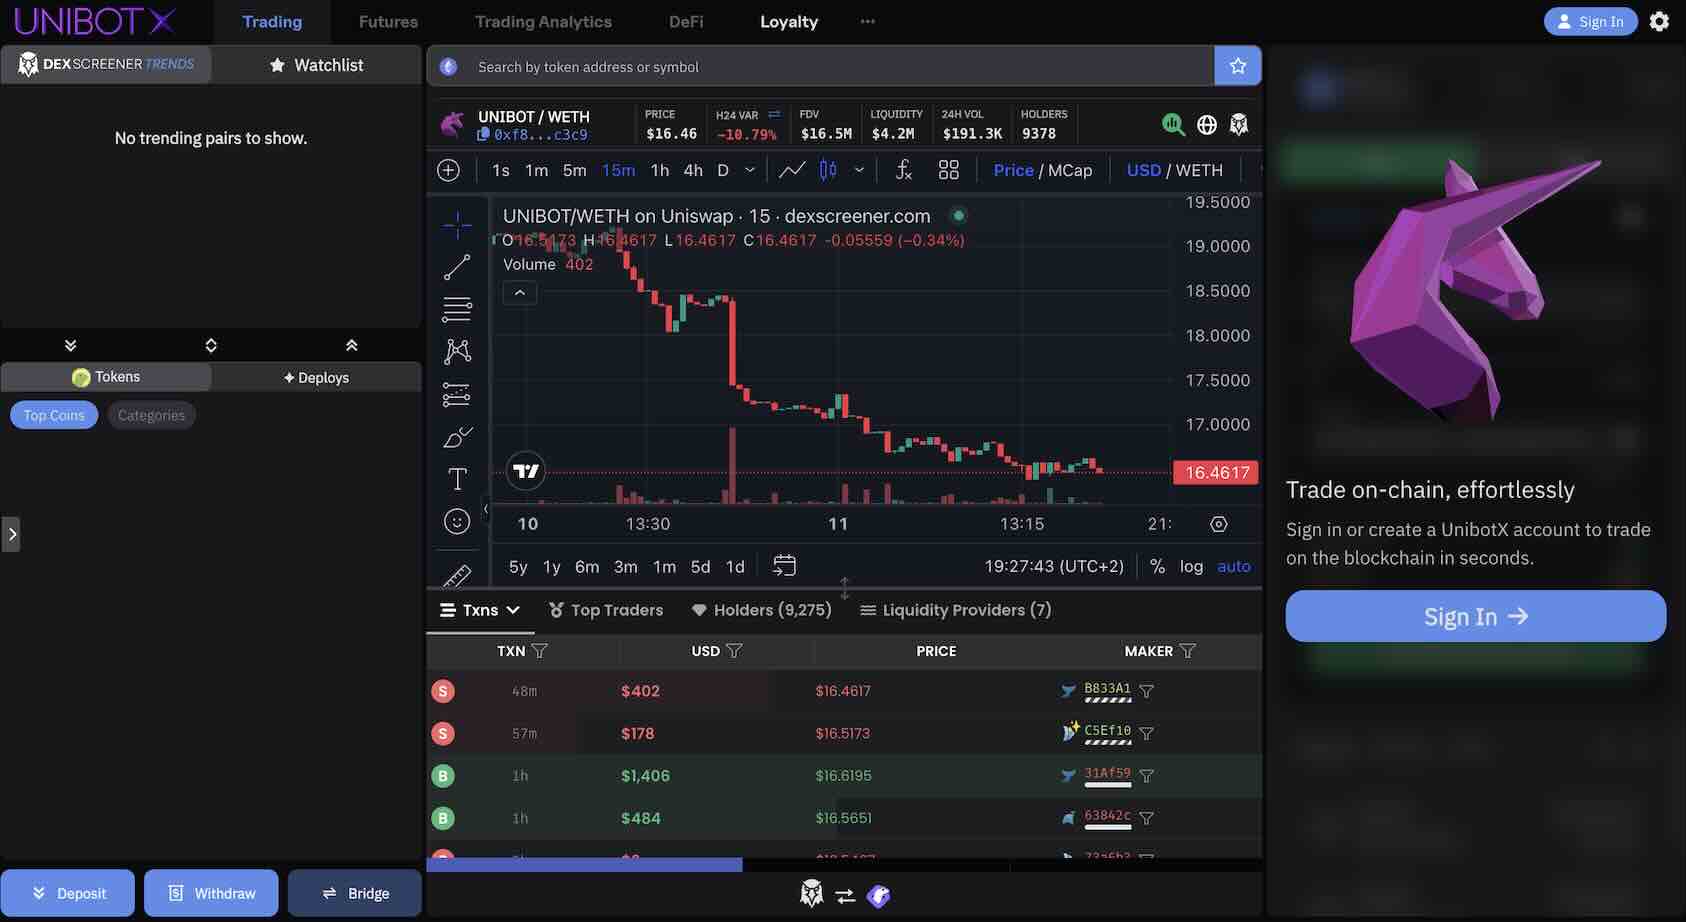This screenshot has height=922, width=1686.
Task: Click the Bridge button
Action: click(354, 892)
